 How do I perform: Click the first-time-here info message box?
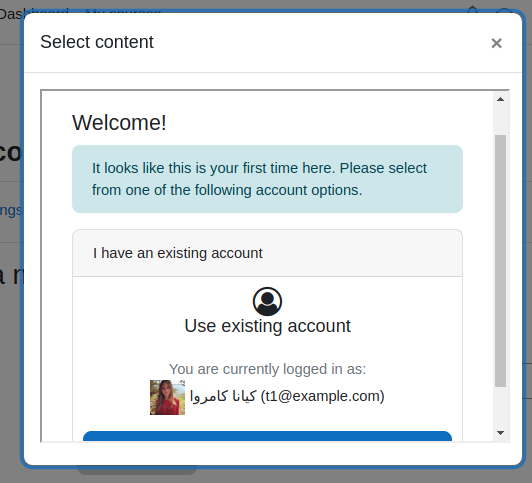(267, 179)
